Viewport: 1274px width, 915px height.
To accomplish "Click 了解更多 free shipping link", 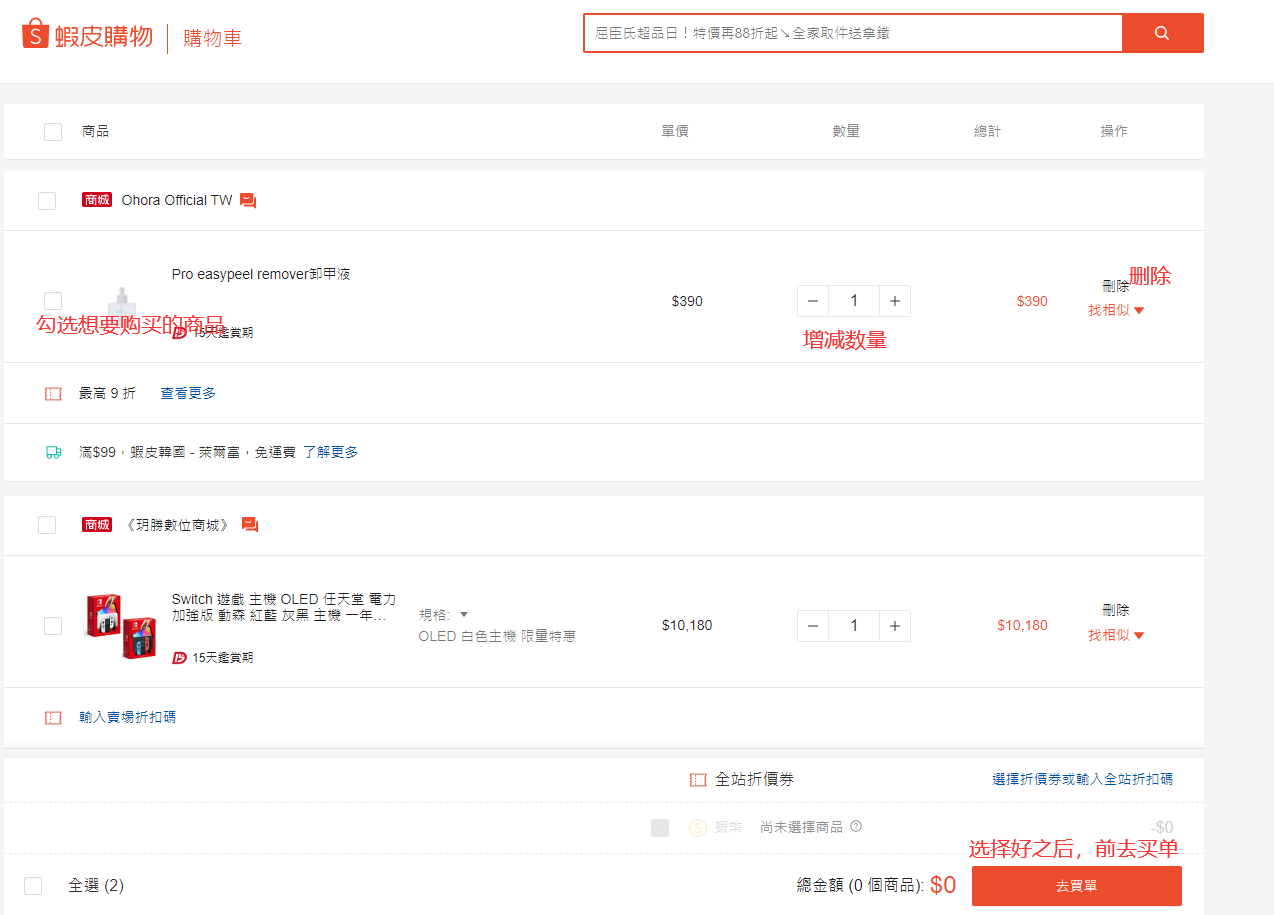I will click(330, 452).
